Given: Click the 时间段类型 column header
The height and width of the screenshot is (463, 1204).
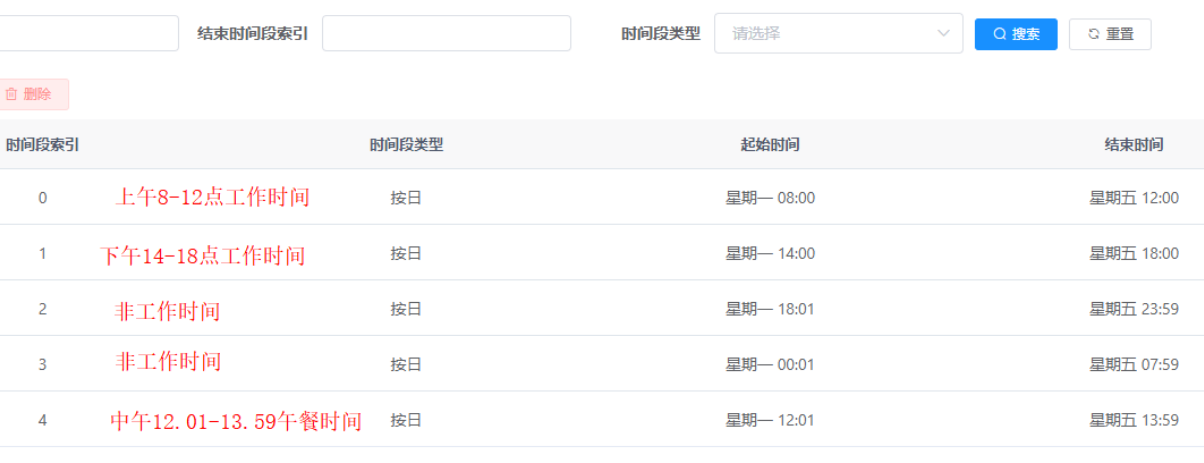Looking at the screenshot, I should coord(406,145).
